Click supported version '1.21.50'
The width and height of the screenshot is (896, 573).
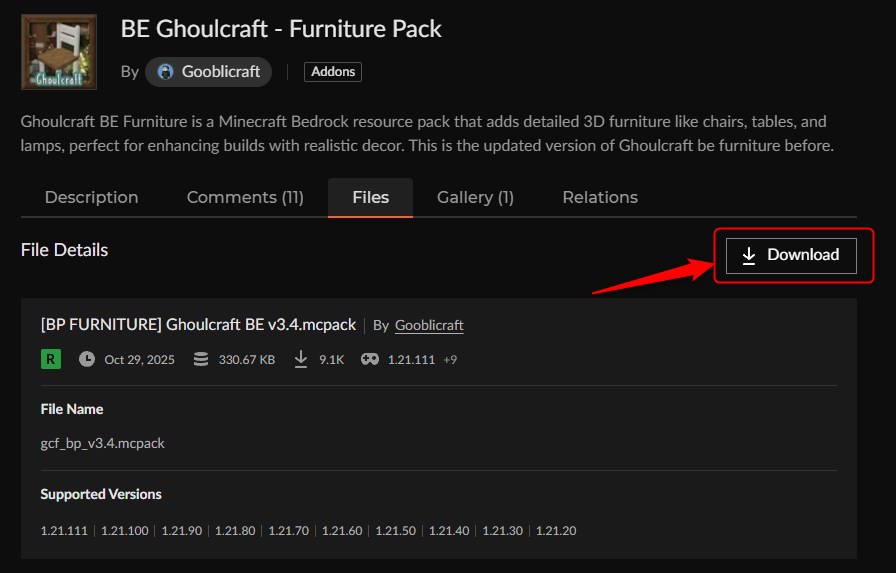(395, 531)
